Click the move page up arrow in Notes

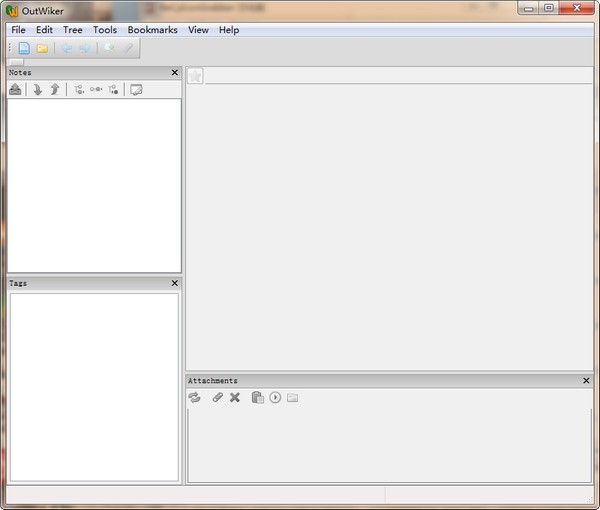pos(55,90)
